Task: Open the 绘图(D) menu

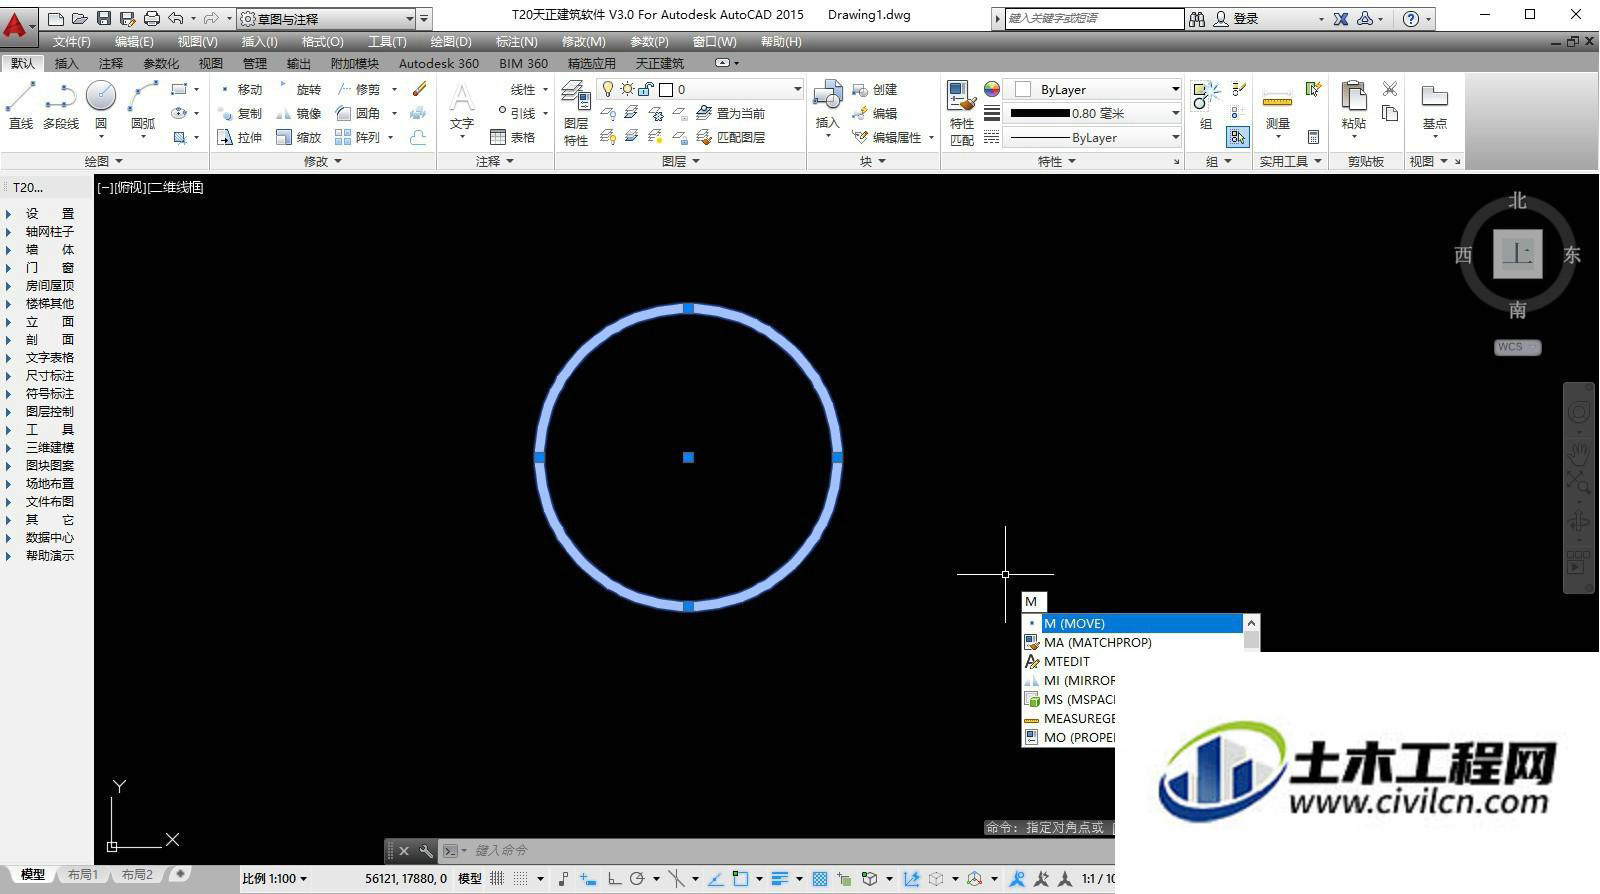Action: click(x=450, y=41)
